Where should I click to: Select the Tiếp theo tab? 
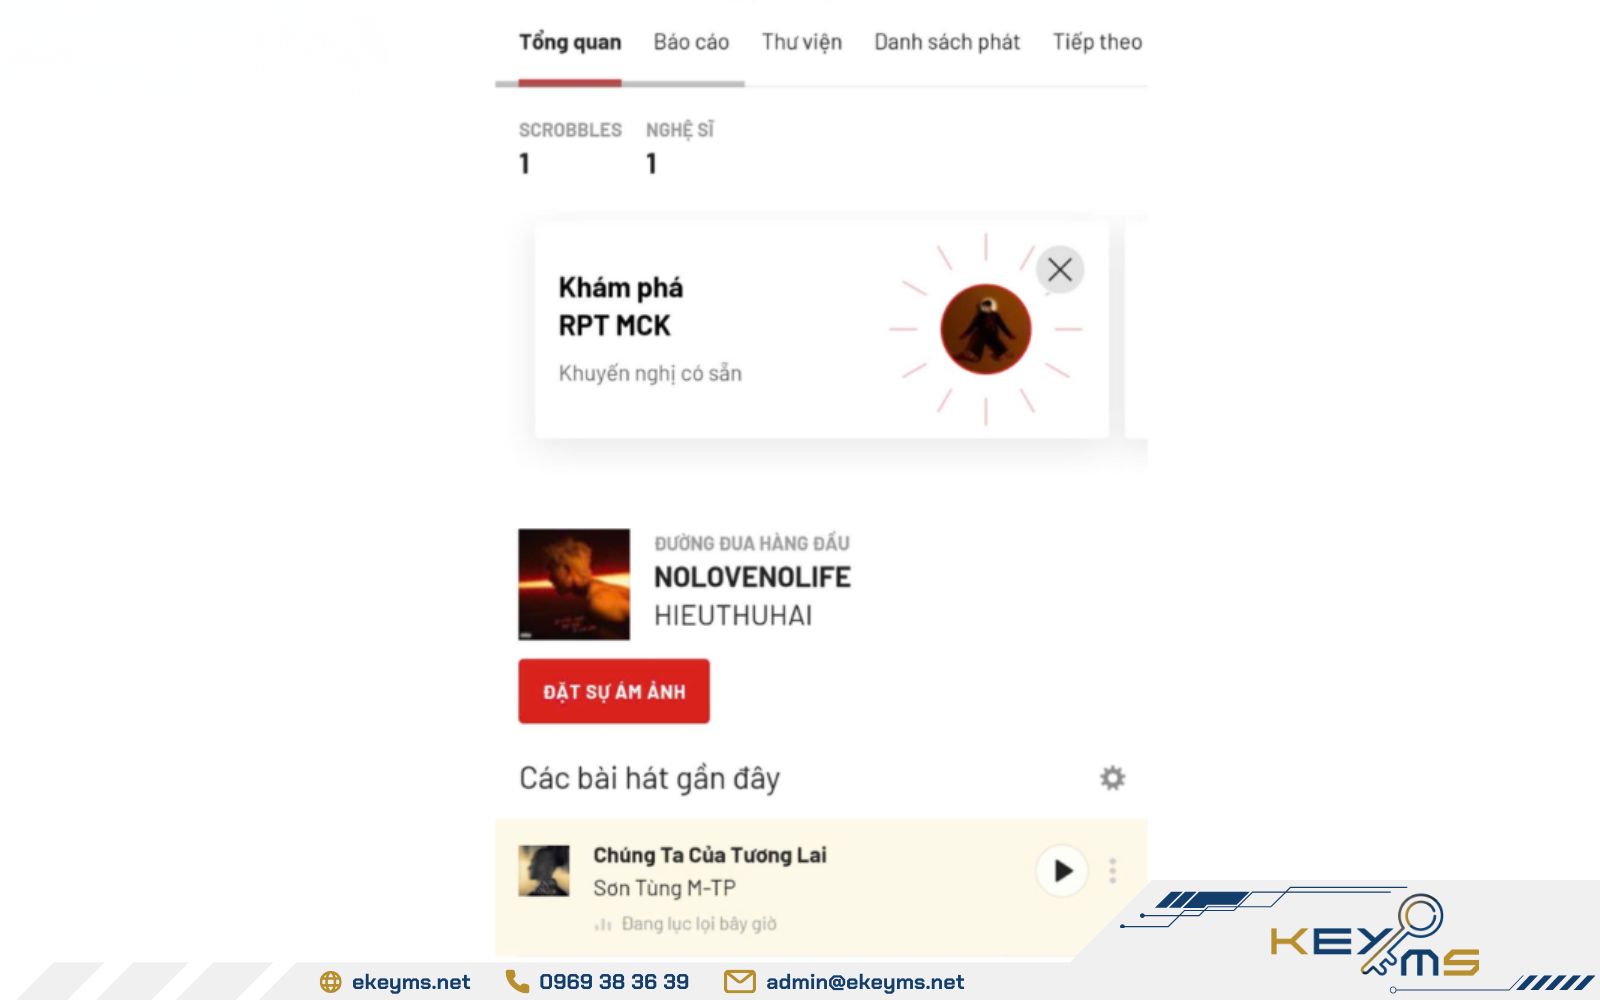pos(1097,42)
